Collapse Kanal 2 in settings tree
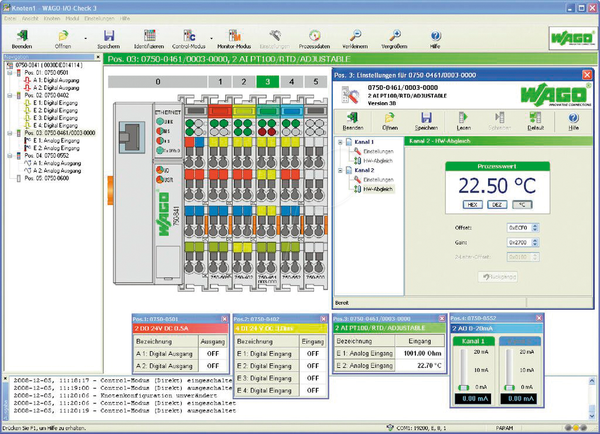The height and width of the screenshot is (434, 600). coord(340,170)
